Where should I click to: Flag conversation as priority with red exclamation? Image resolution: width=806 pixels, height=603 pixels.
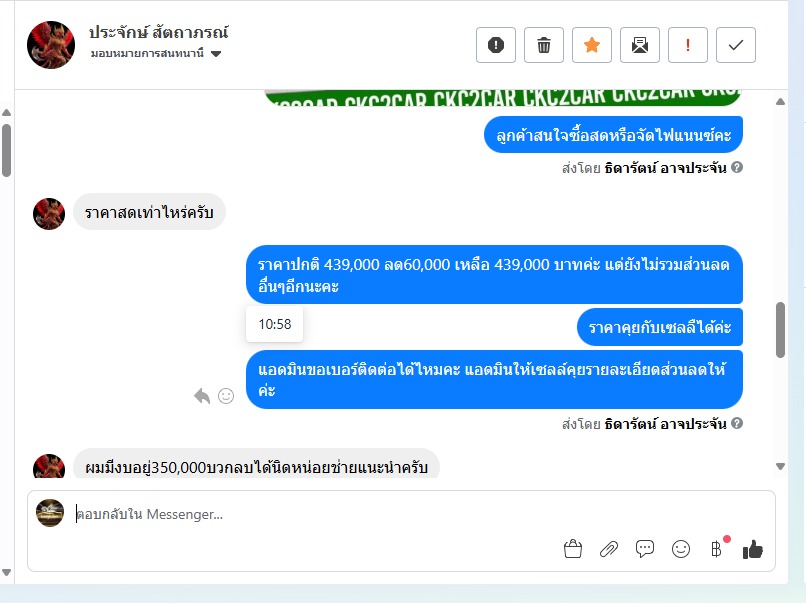click(688, 45)
